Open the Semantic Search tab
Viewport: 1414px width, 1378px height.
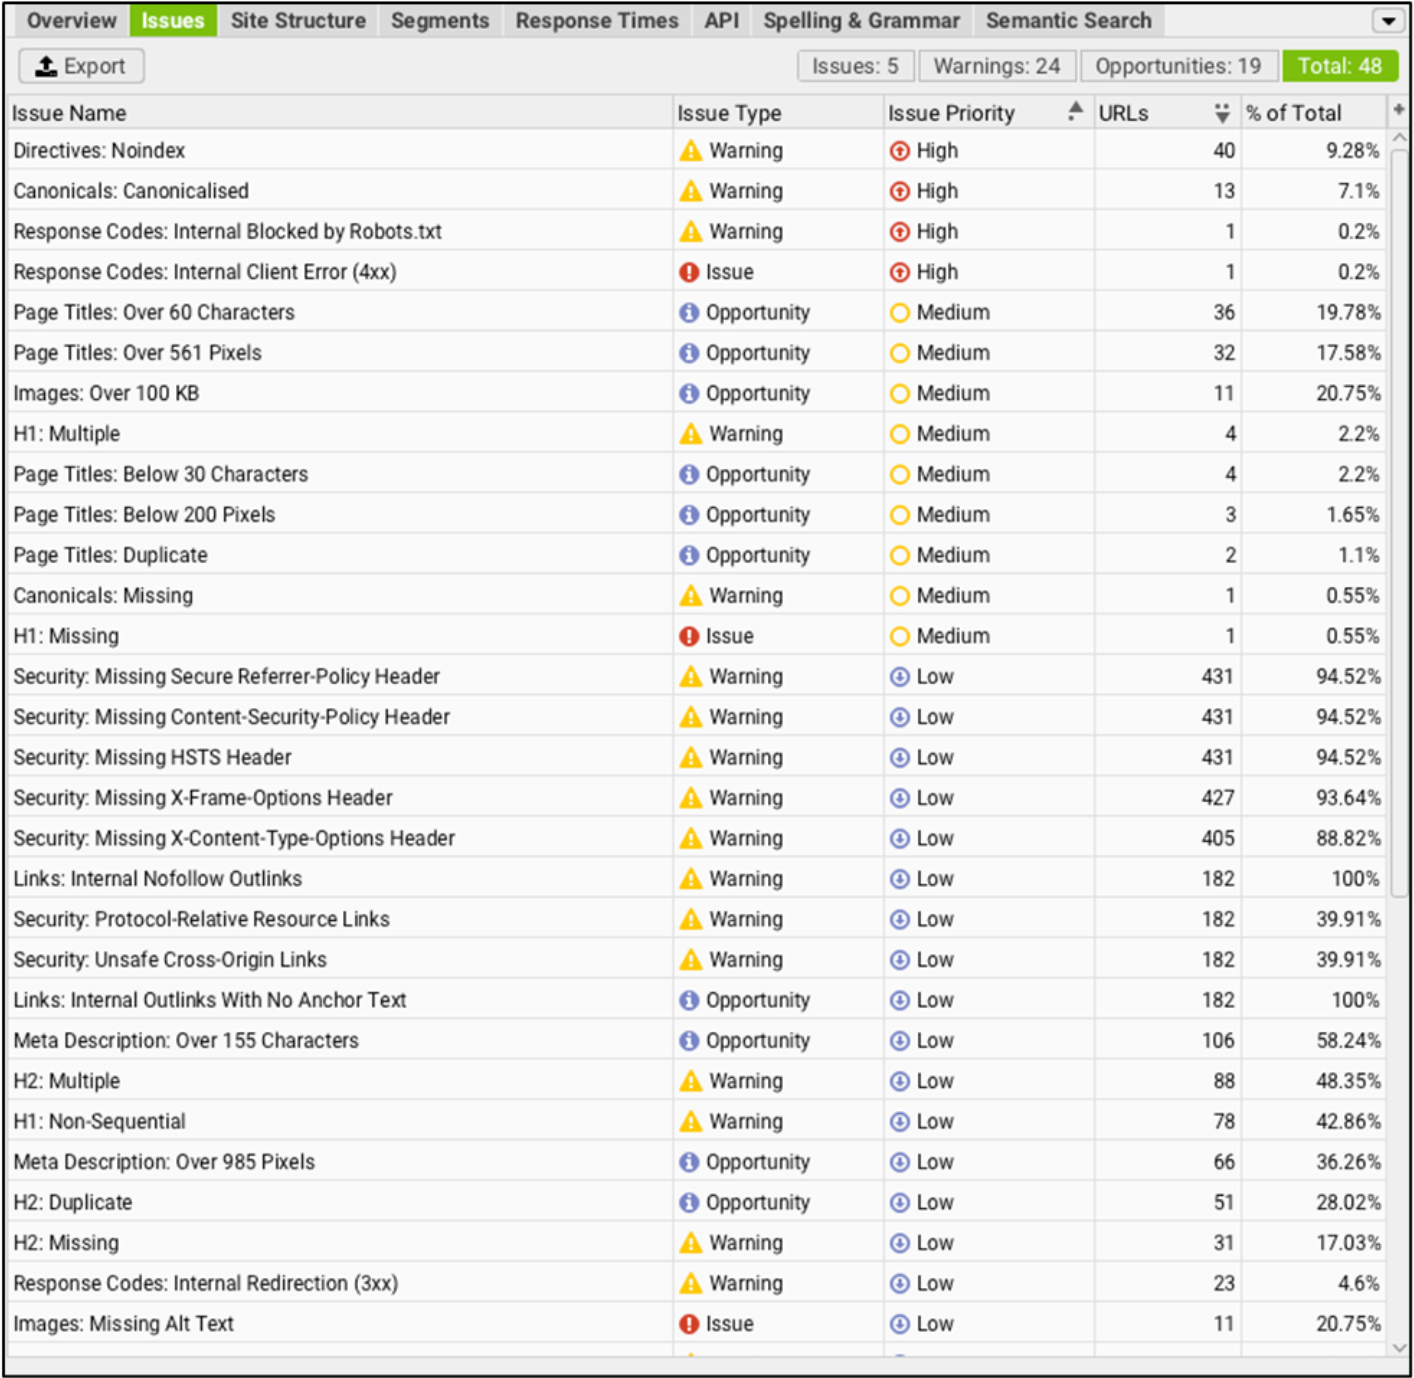pos(1069,21)
